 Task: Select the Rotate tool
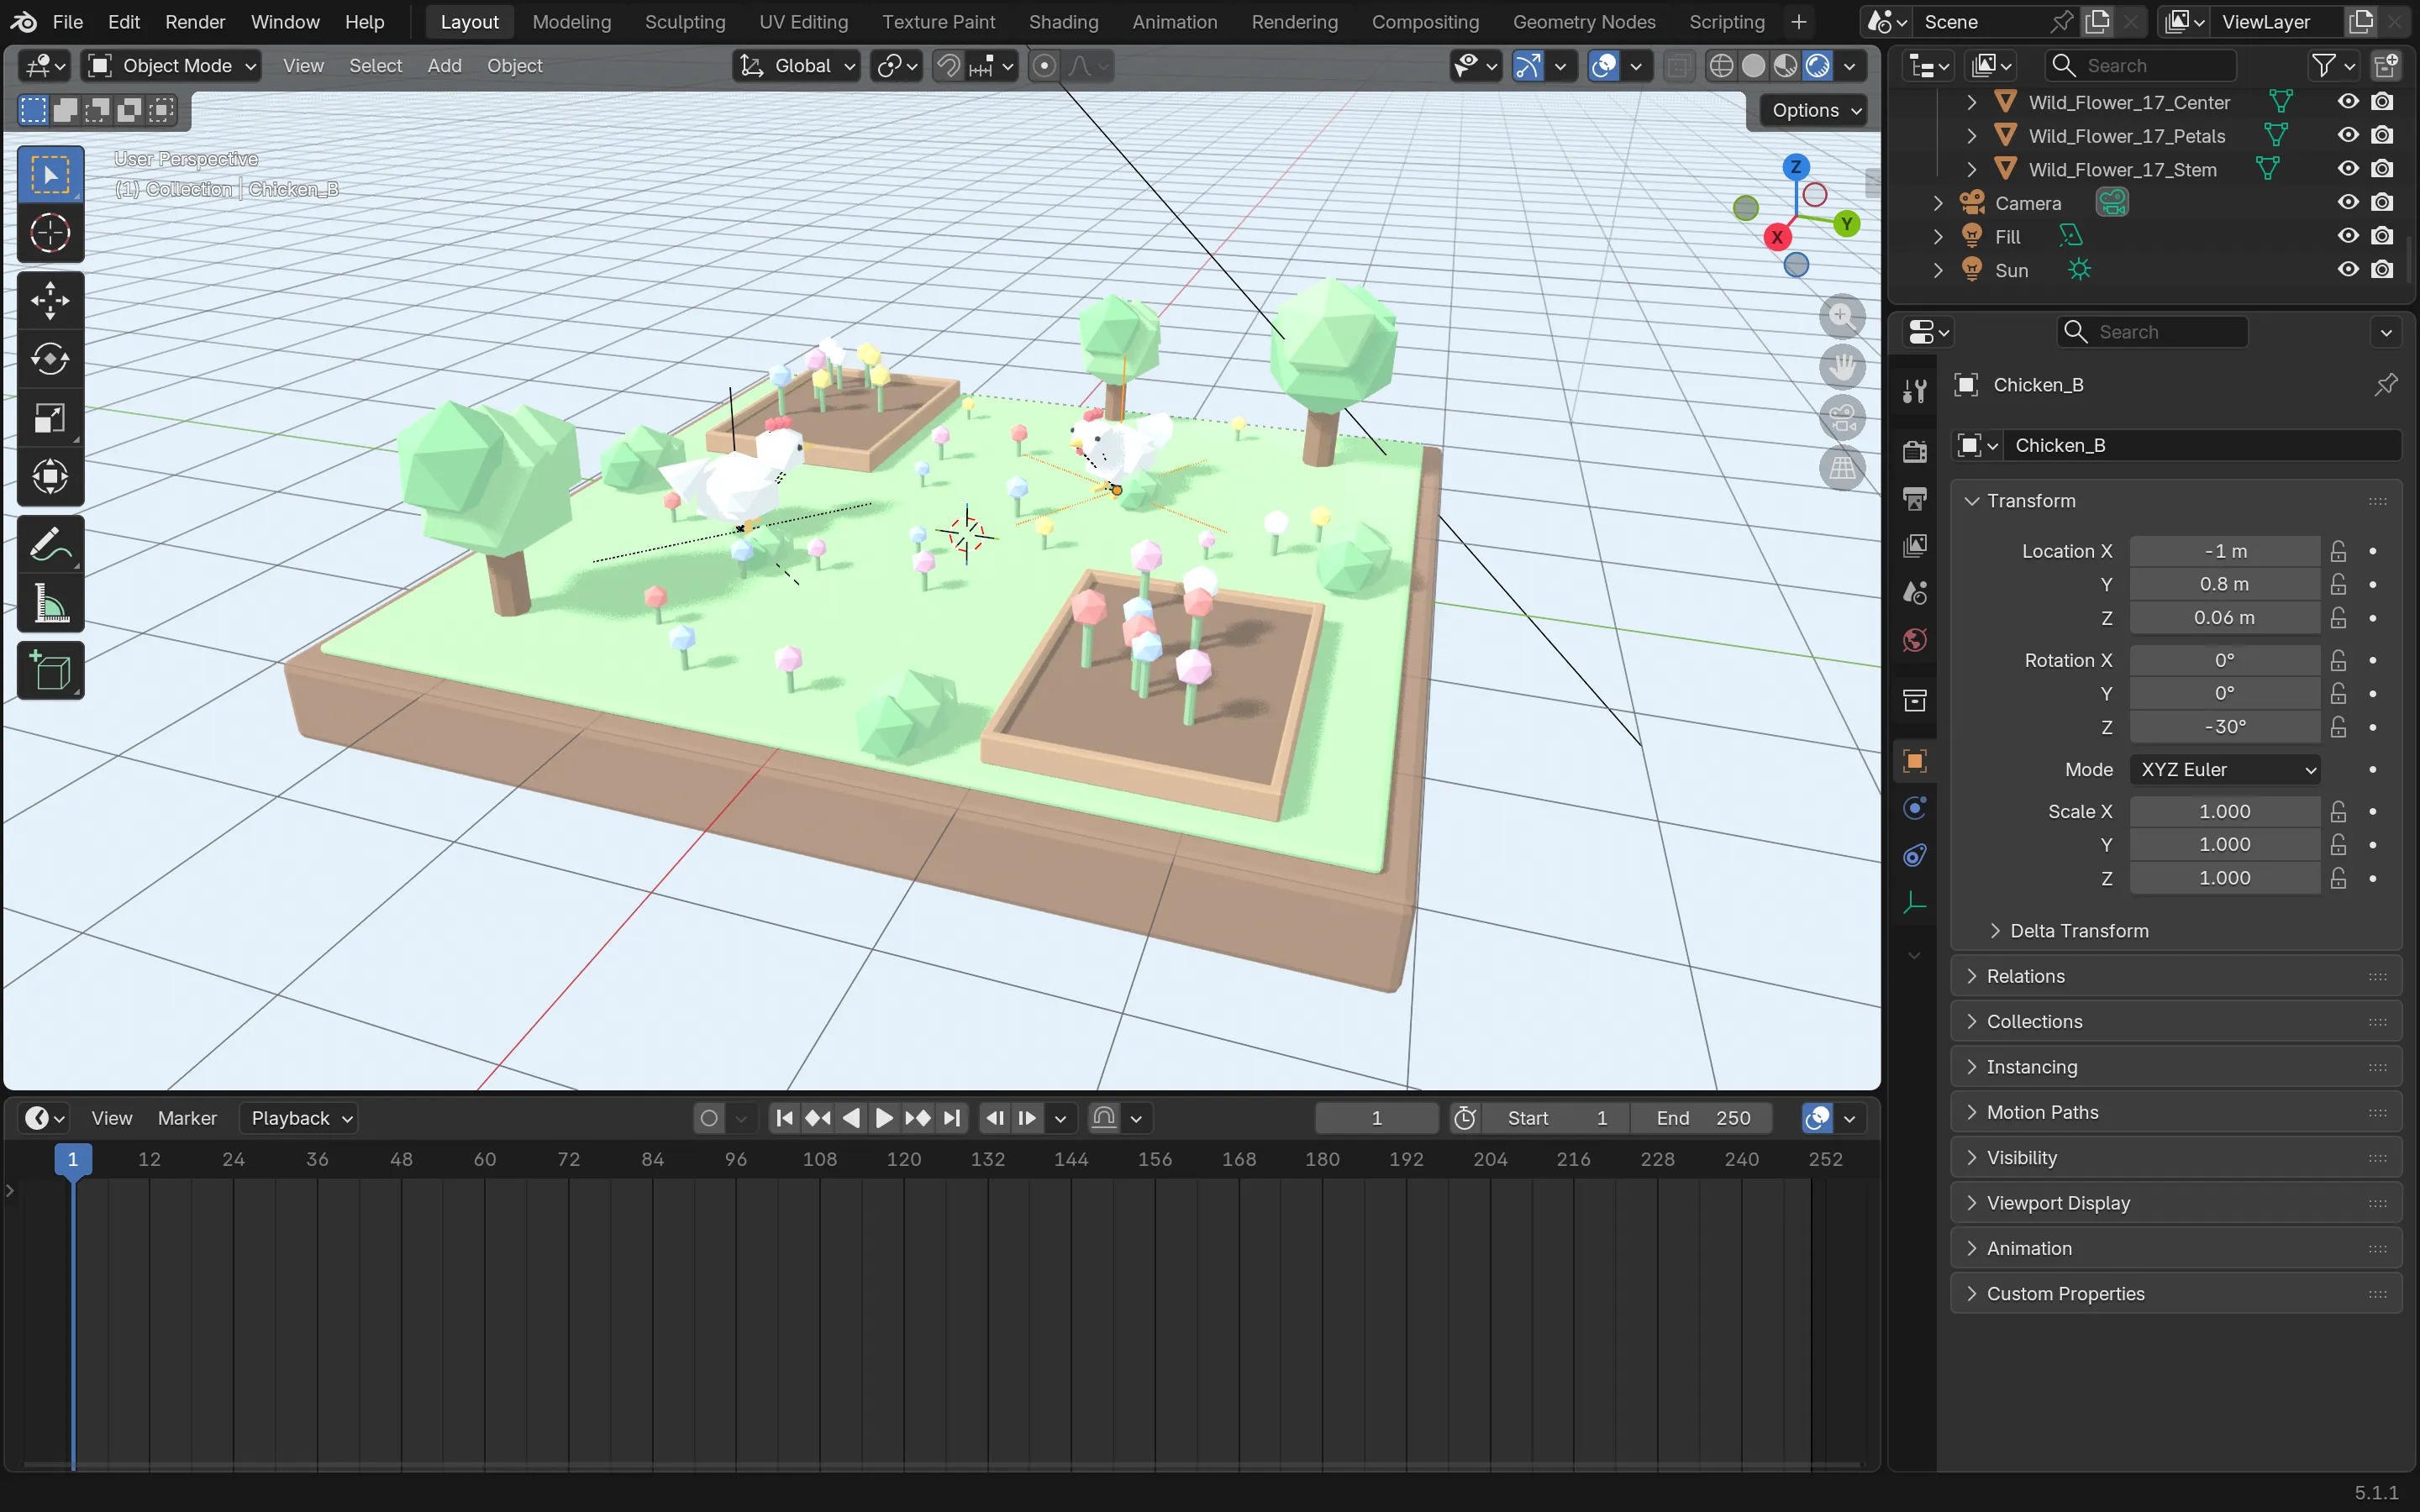50,359
